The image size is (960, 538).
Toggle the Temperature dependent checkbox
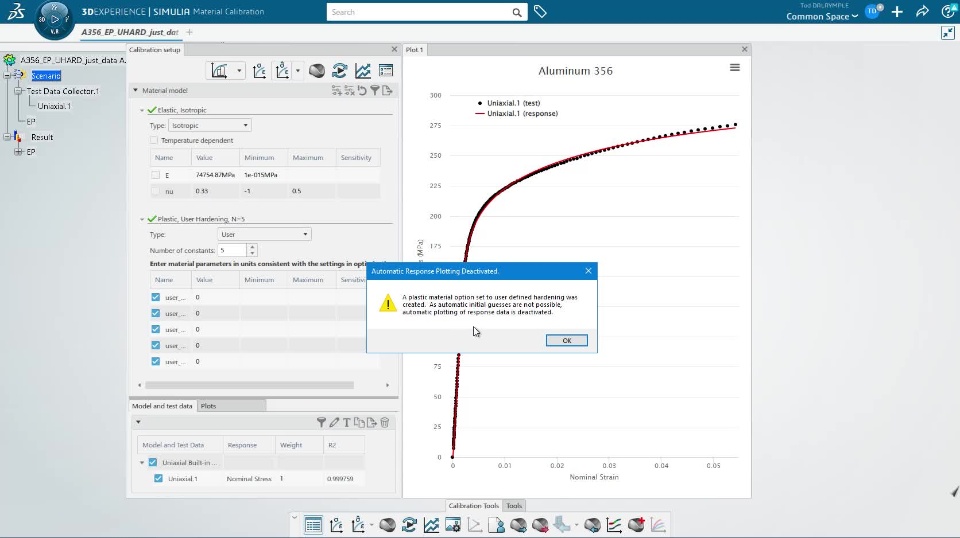(x=154, y=140)
